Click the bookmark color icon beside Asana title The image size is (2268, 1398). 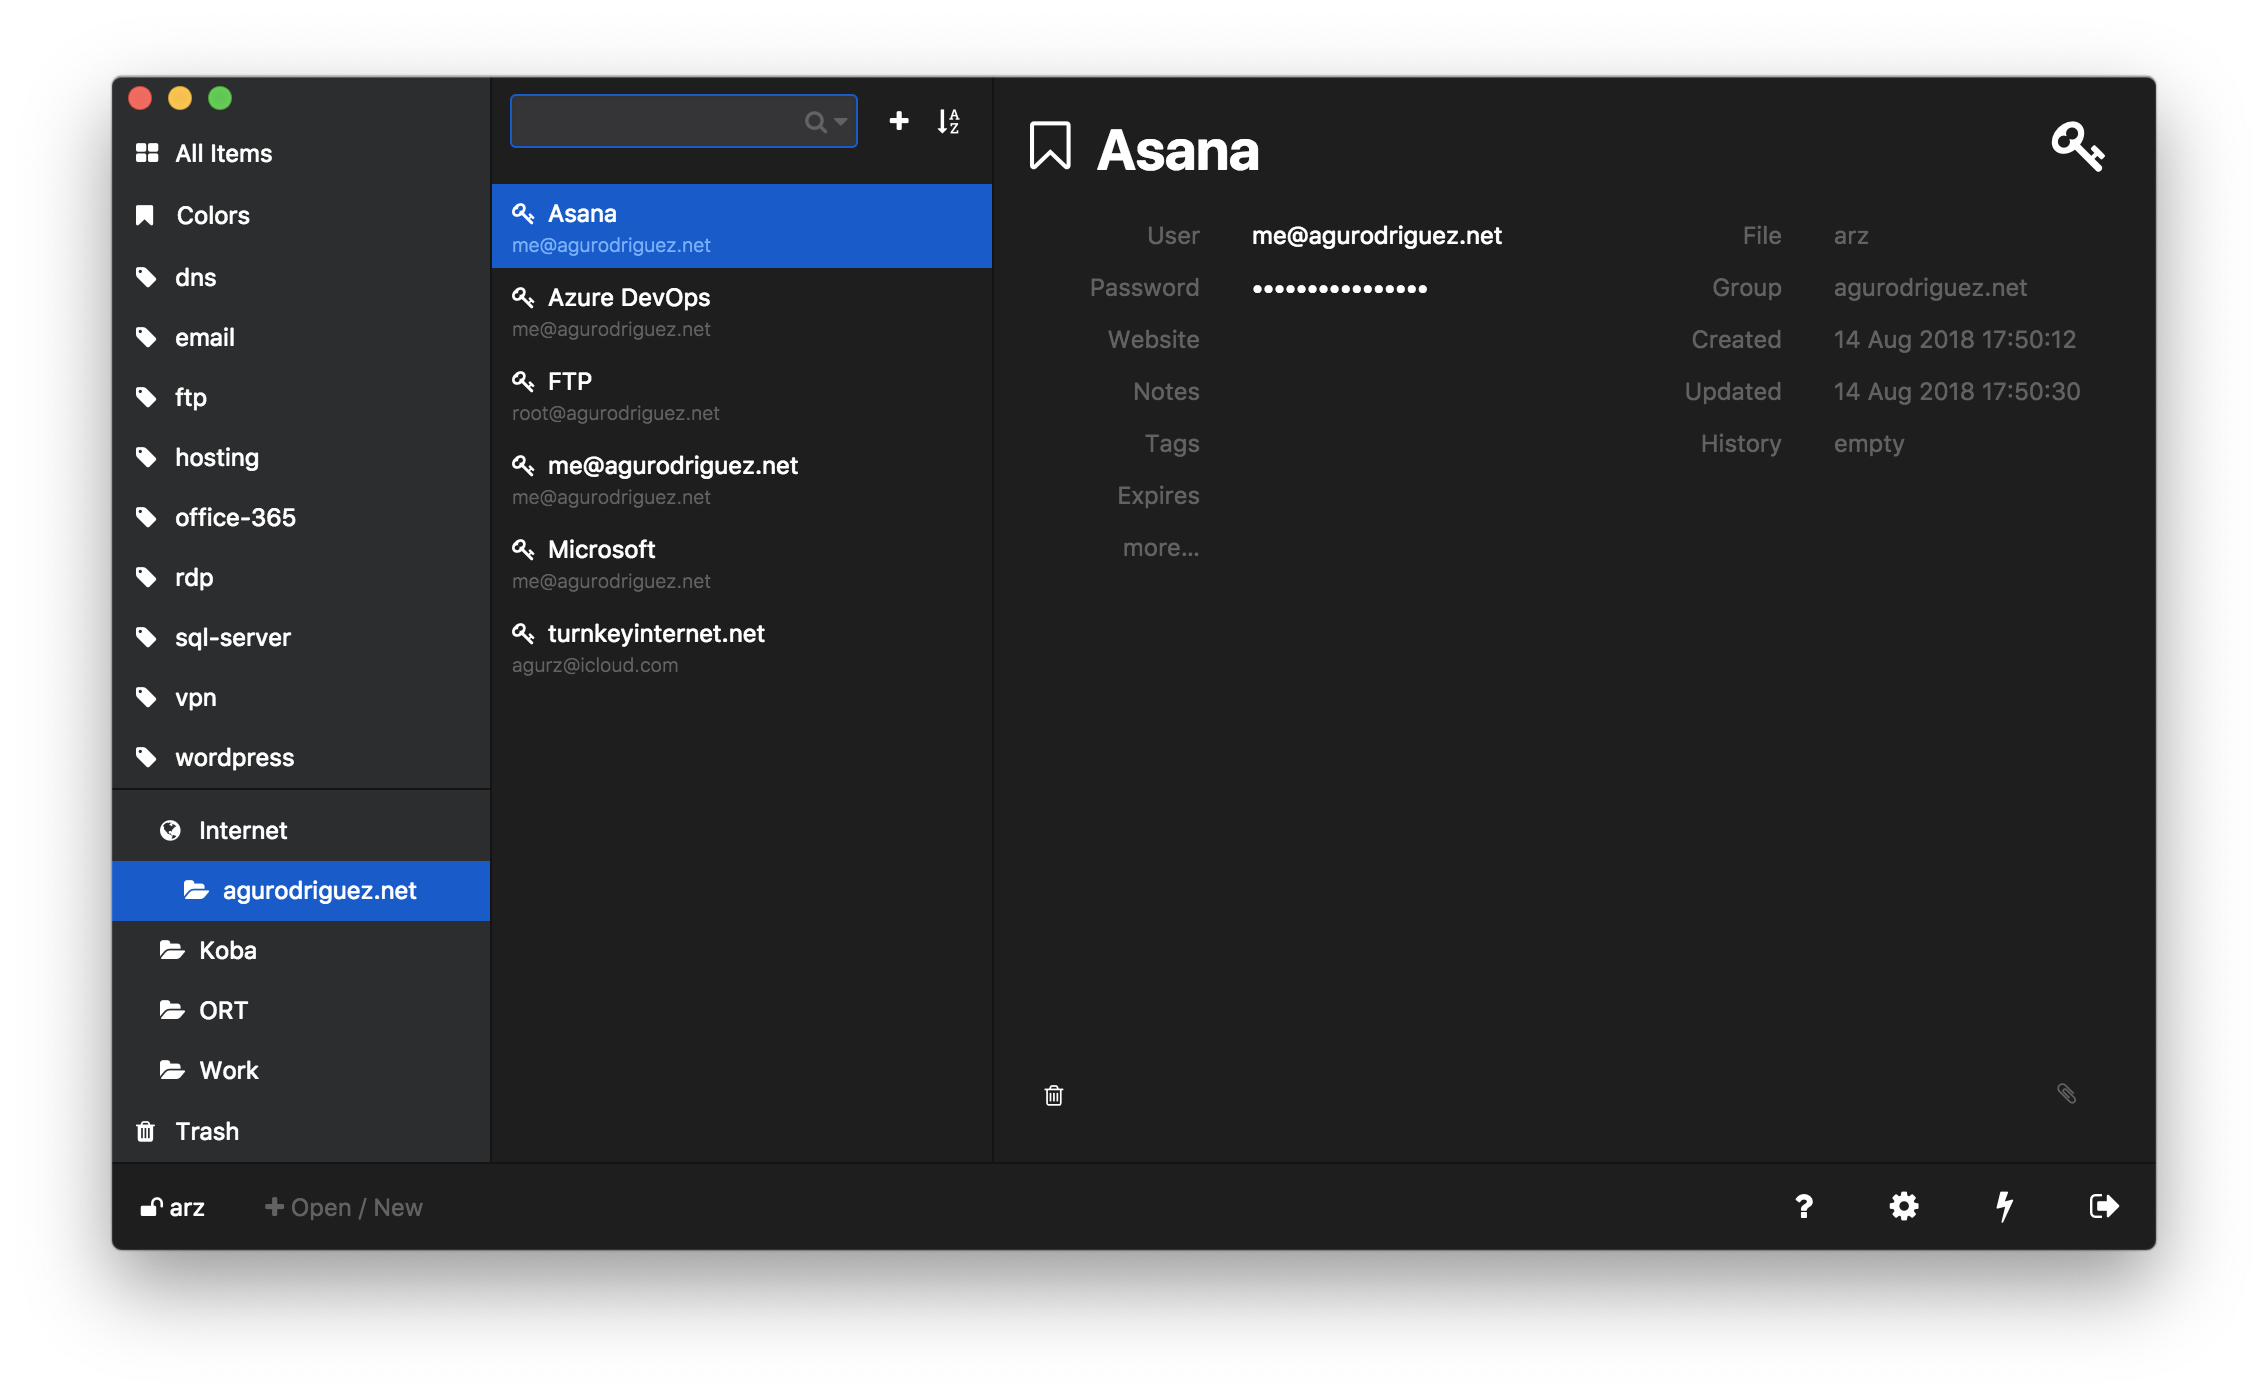1050,147
